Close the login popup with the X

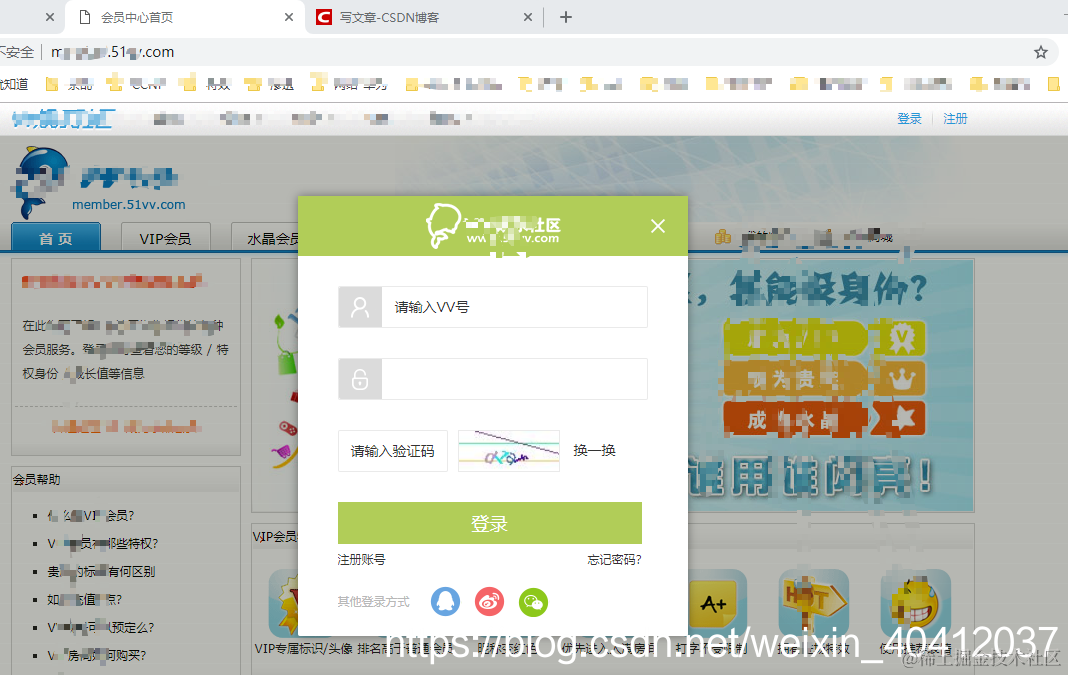click(657, 226)
